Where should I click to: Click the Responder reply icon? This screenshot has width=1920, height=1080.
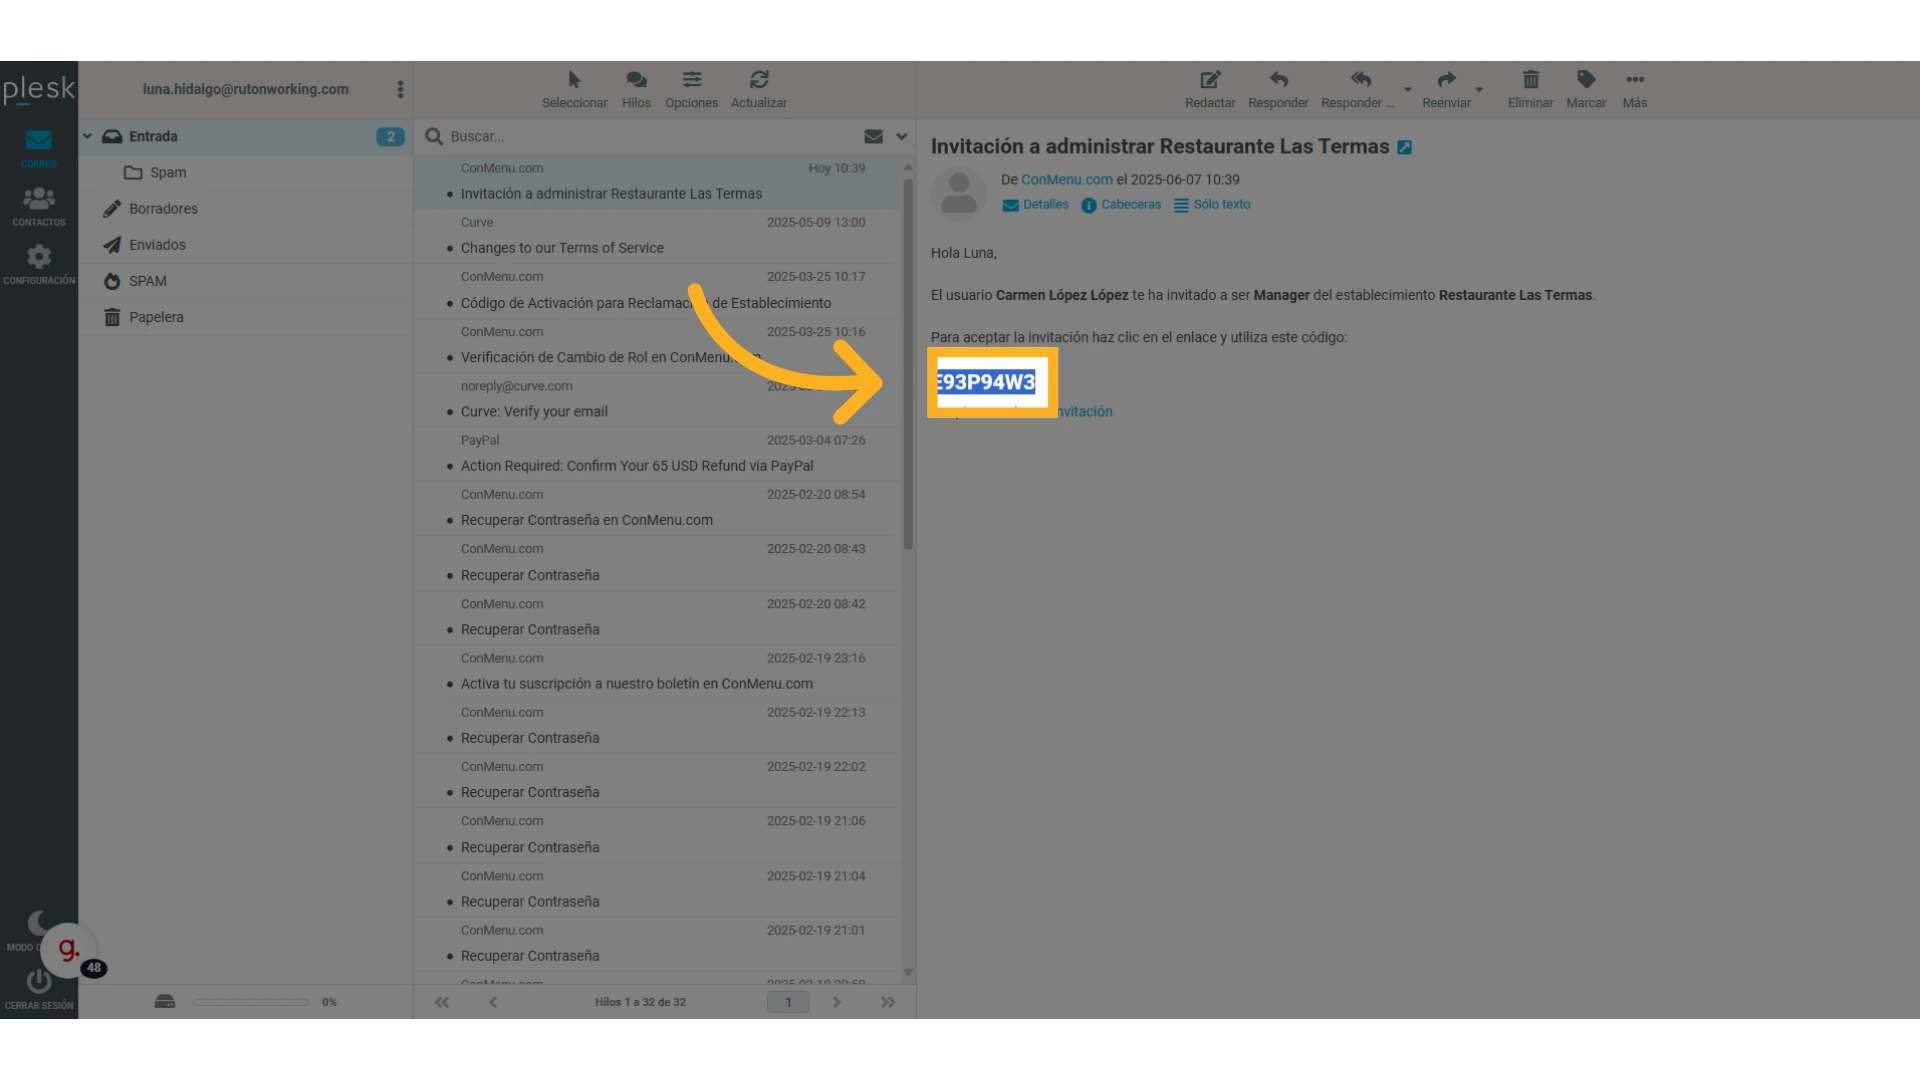(x=1278, y=80)
